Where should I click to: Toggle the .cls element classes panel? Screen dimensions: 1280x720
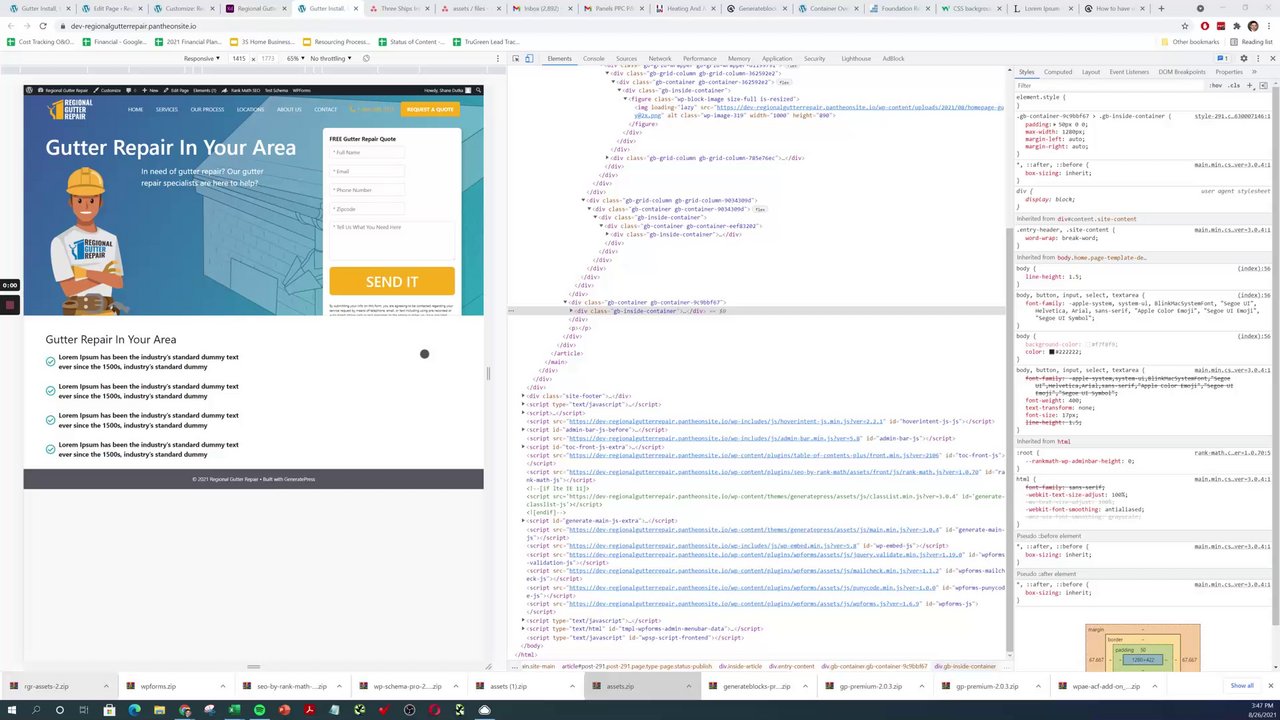click(x=1234, y=86)
